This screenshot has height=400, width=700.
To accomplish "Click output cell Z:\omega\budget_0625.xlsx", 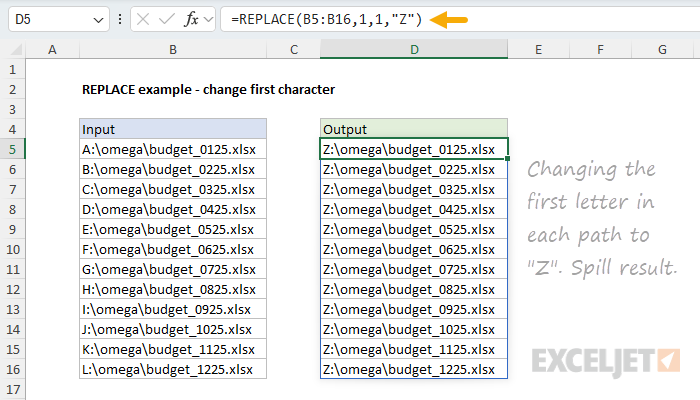I will tap(414, 249).
